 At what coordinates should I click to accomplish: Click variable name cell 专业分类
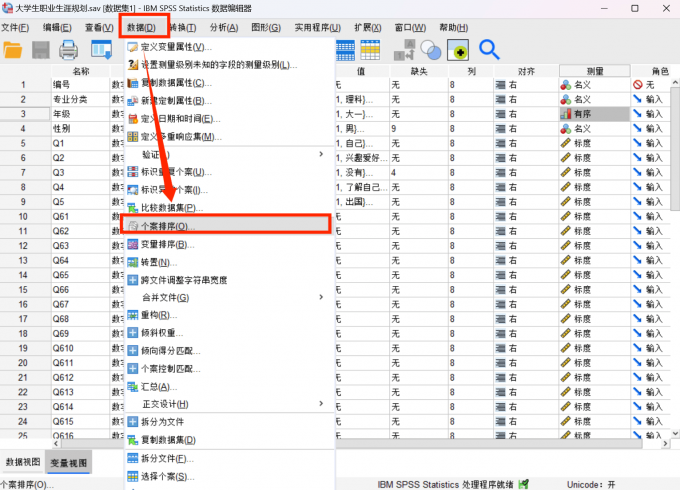coord(81,99)
